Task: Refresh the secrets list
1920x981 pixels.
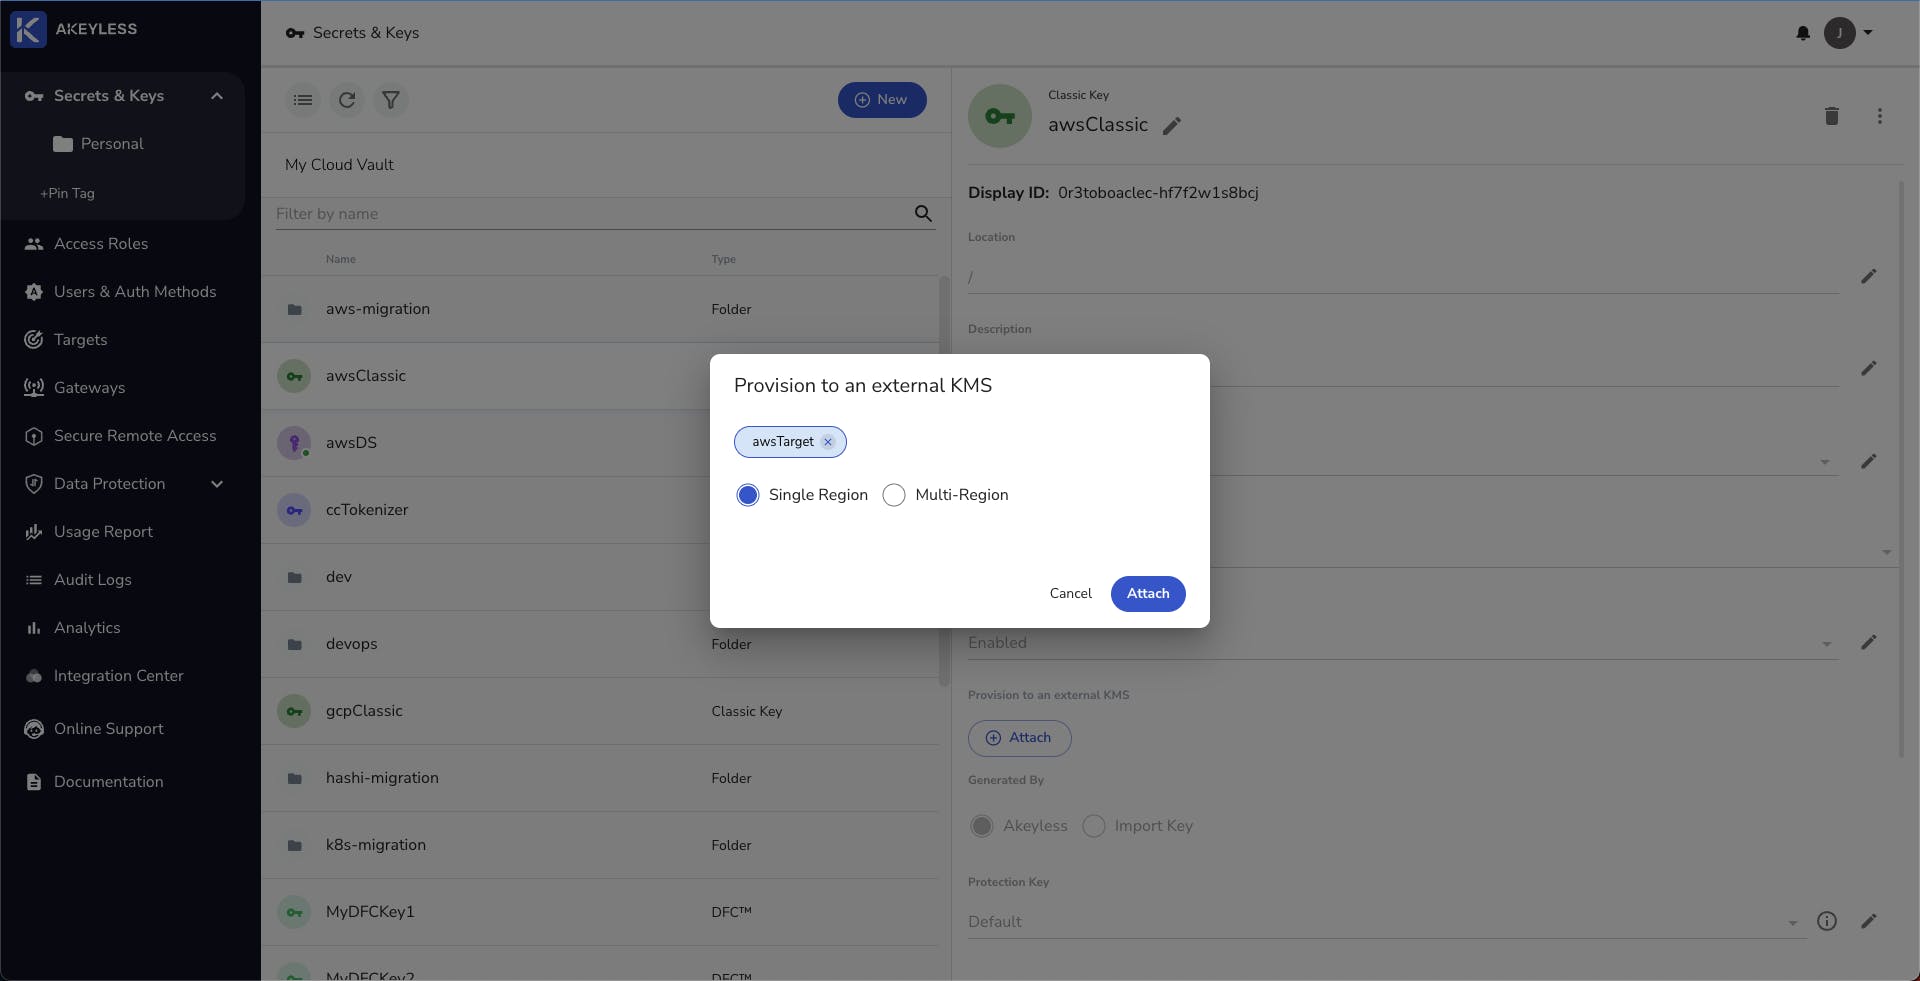Action: pyautogui.click(x=346, y=100)
